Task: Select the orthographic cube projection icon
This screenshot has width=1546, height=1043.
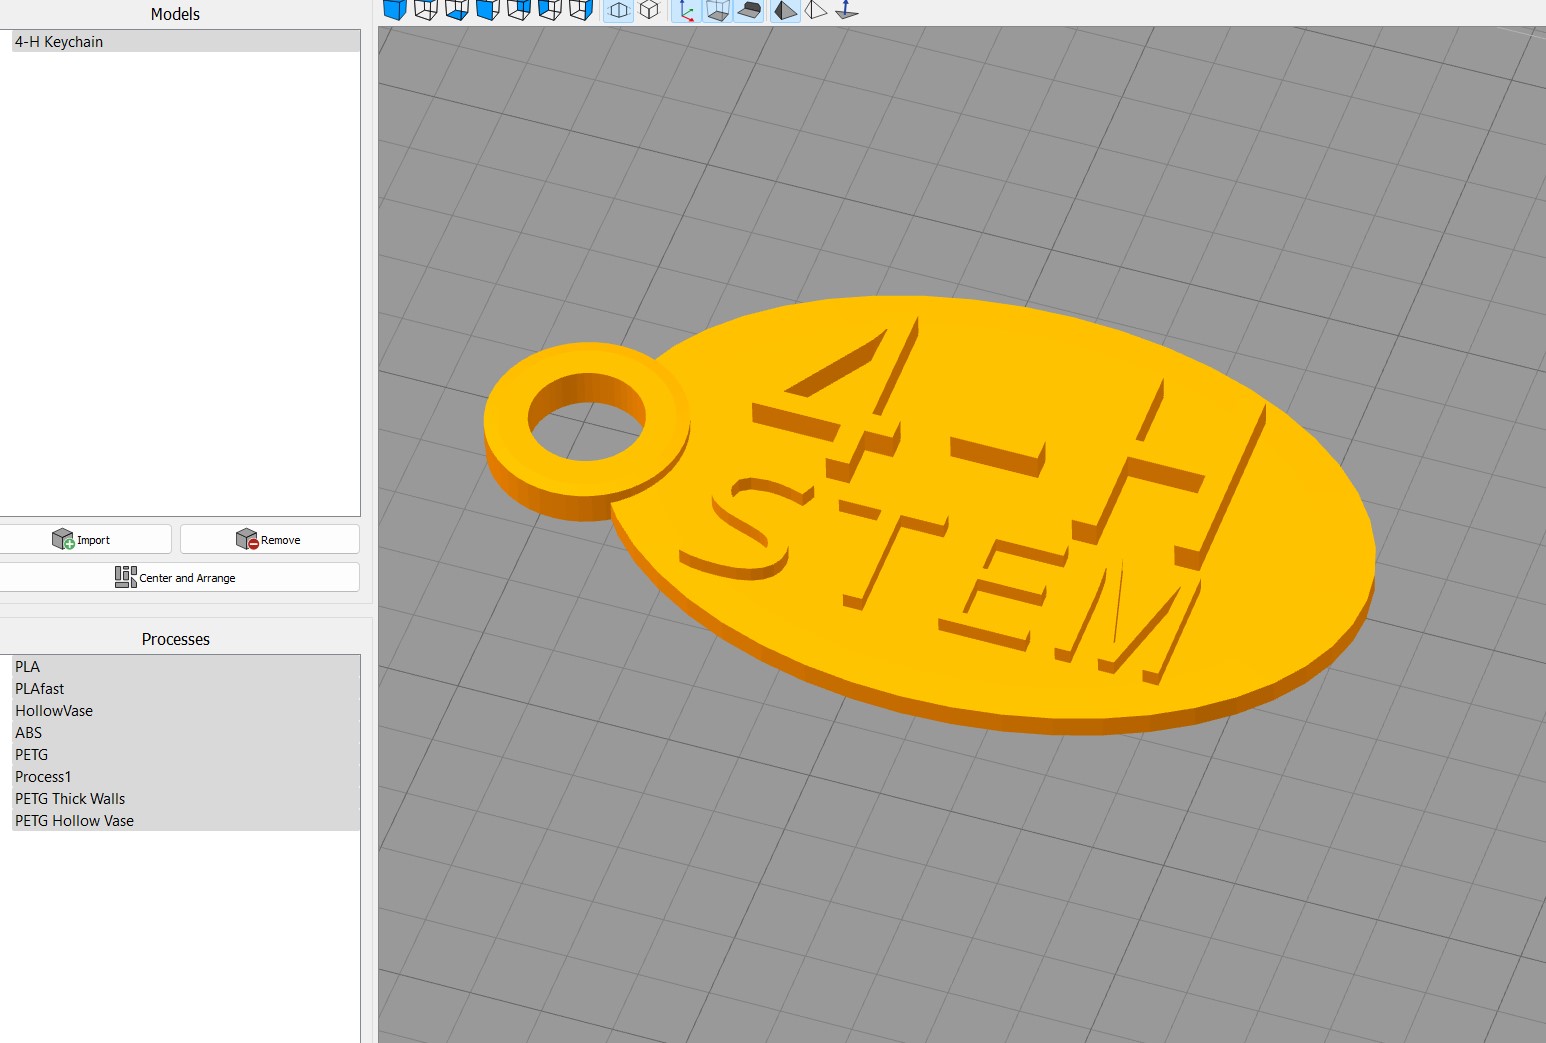Action: pyautogui.click(x=649, y=10)
